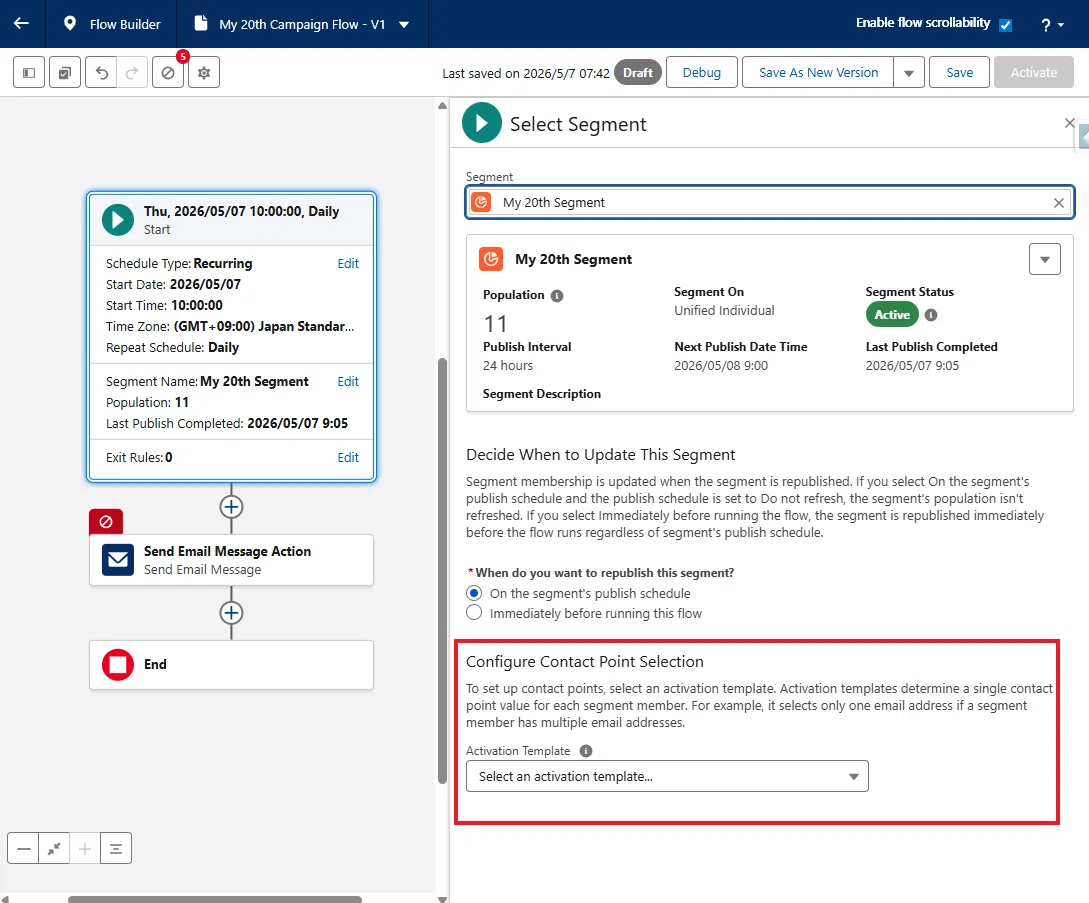Close the Select Segment panel
The height and width of the screenshot is (903, 1089).
pyautogui.click(x=1070, y=123)
